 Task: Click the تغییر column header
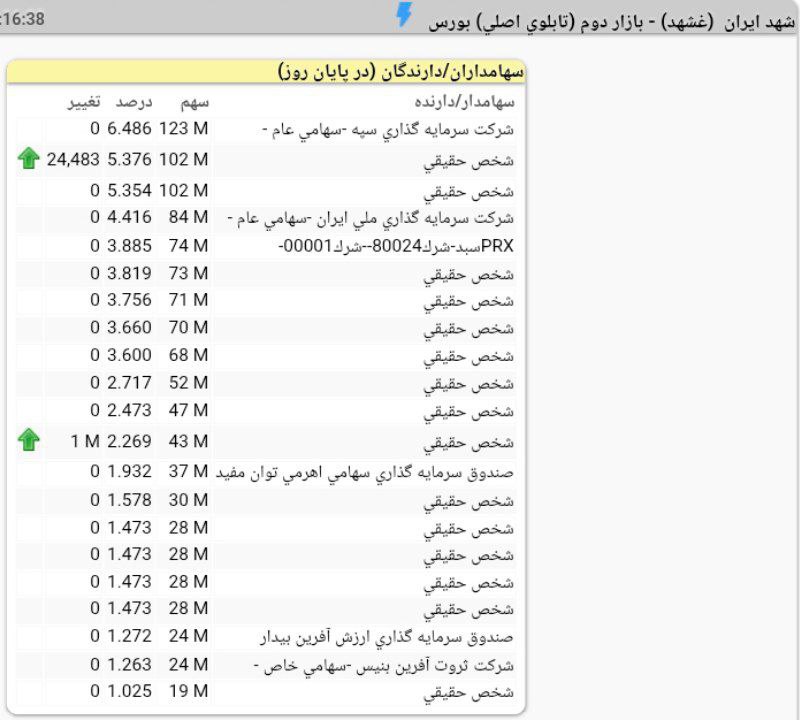coord(83,102)
